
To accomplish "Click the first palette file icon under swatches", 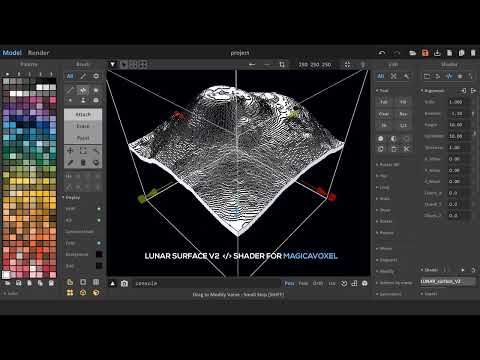I will click(7, 283).
